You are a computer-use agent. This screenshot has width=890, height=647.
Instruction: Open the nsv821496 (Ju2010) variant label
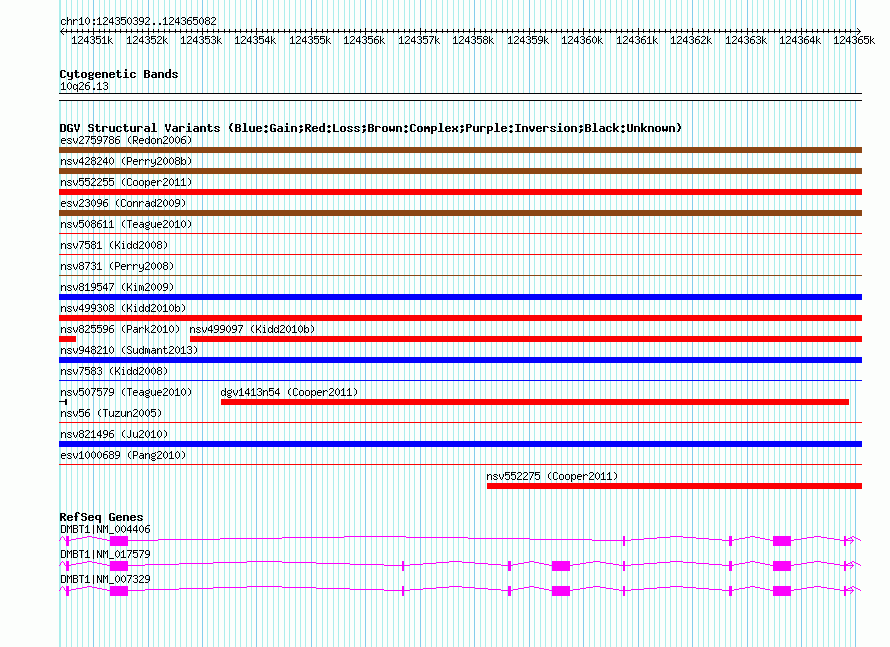113,434
